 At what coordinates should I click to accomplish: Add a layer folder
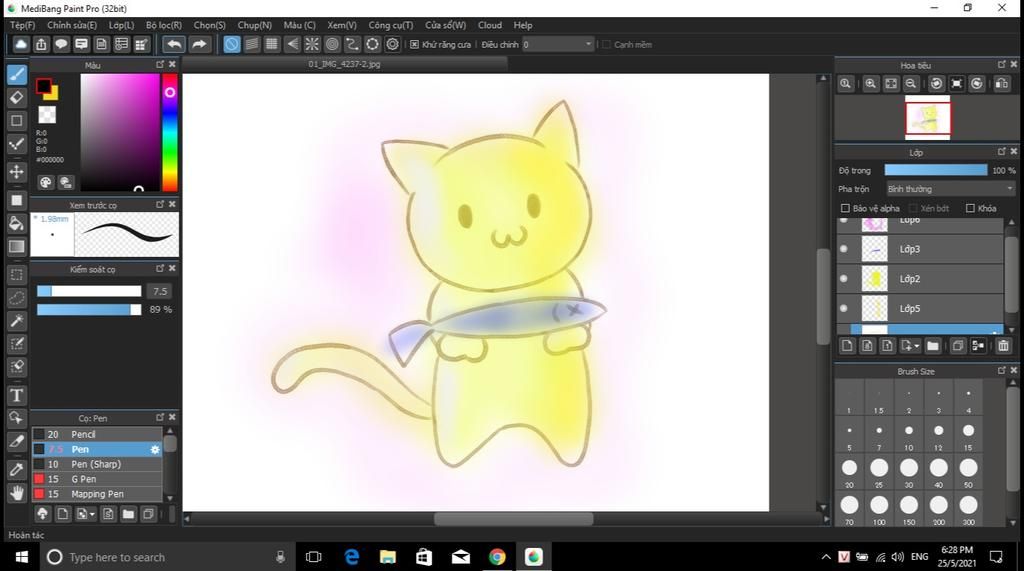933,346
